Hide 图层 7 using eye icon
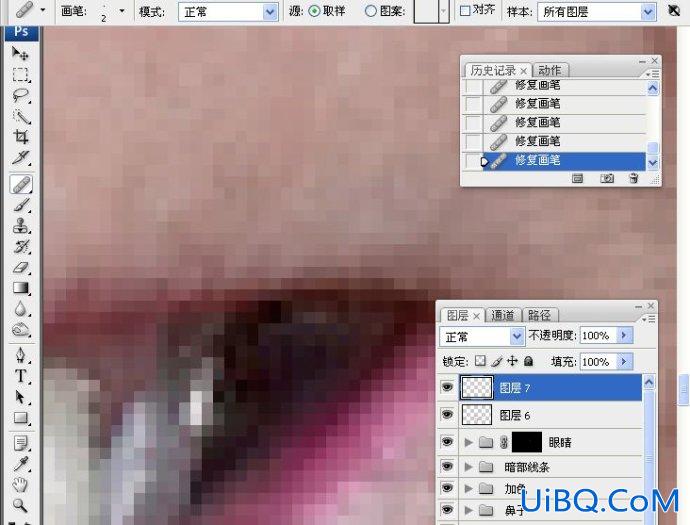The image size is (690, 525). pos(448,387)
